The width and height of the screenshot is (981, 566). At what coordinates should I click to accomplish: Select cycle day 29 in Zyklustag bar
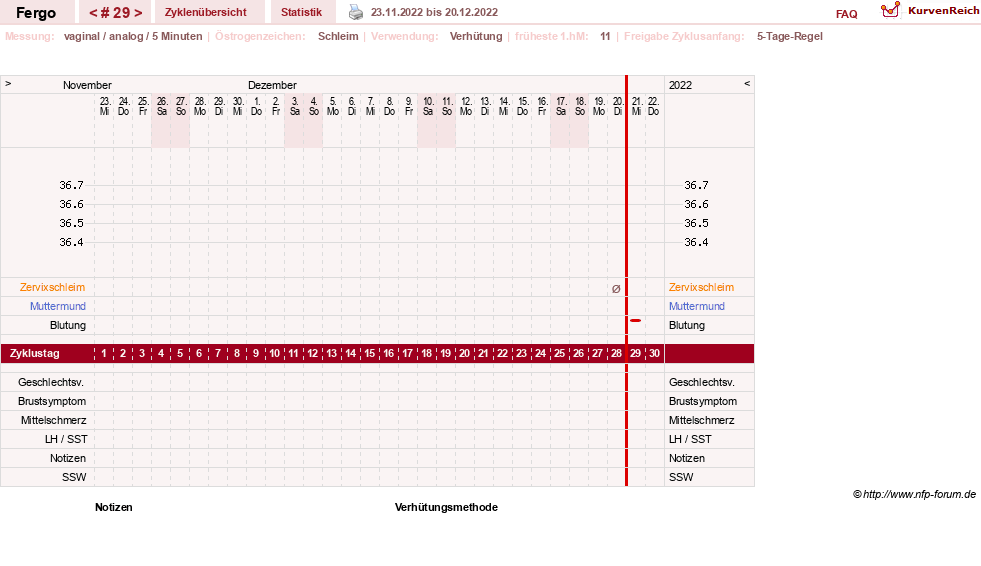point(635,353)
